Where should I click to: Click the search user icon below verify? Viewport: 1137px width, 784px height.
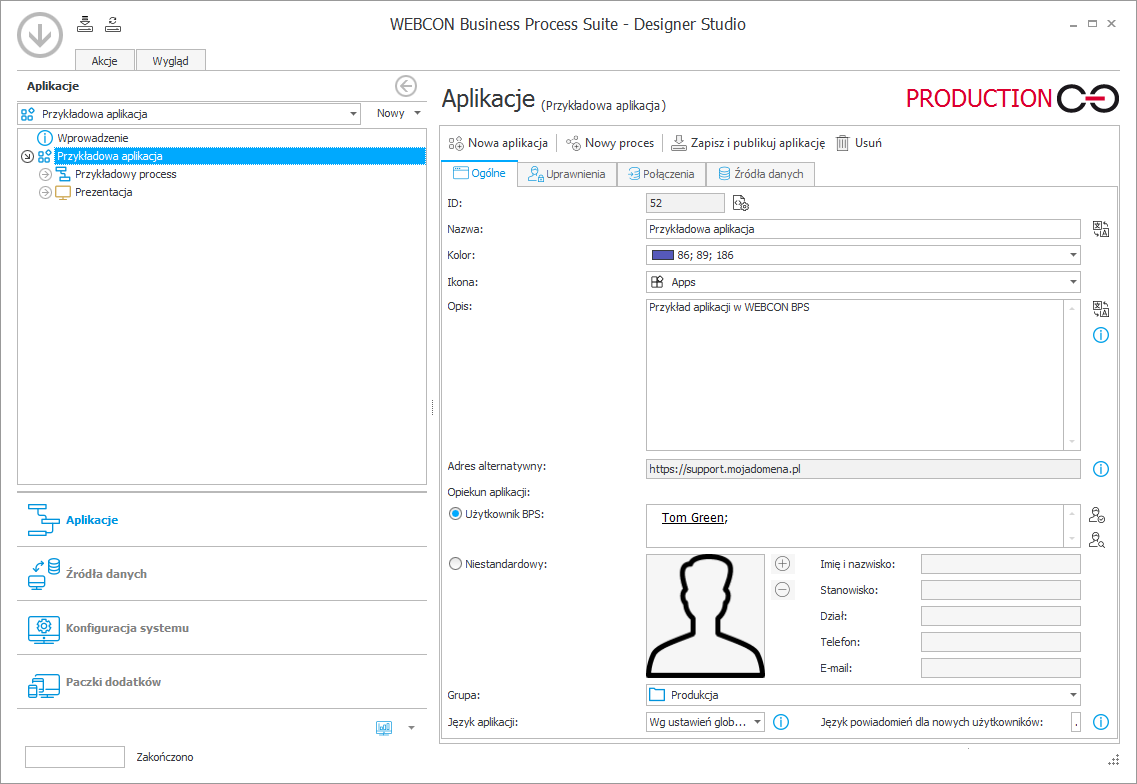pyautogui.click(x=1096, y=540)
